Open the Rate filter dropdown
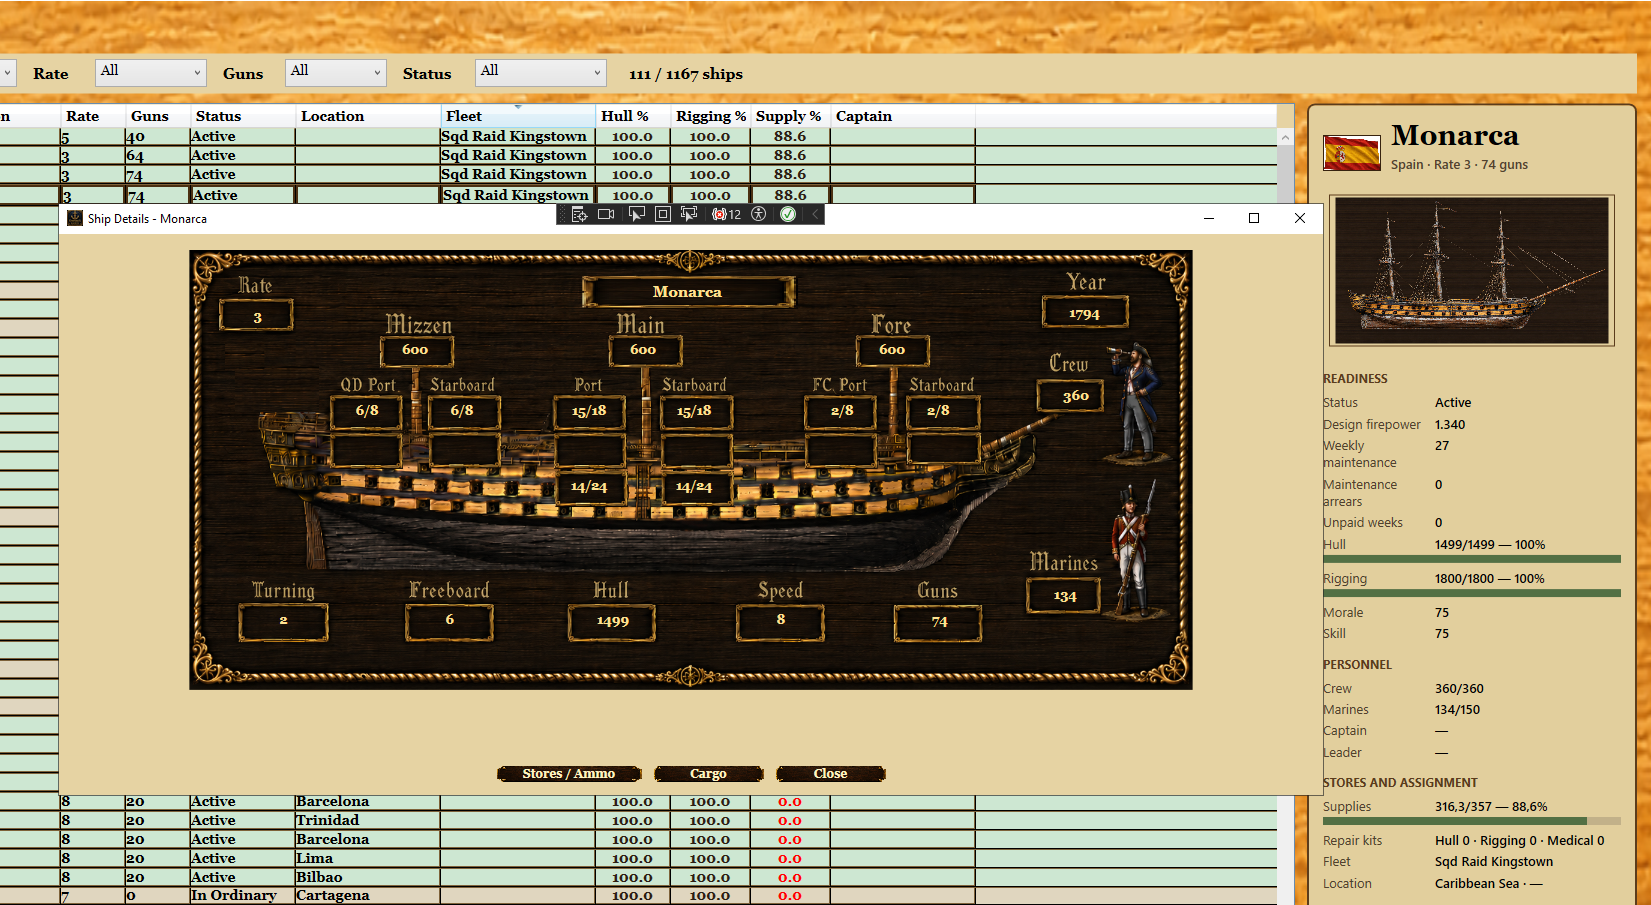1651x905 pixels. coord(151,72)
